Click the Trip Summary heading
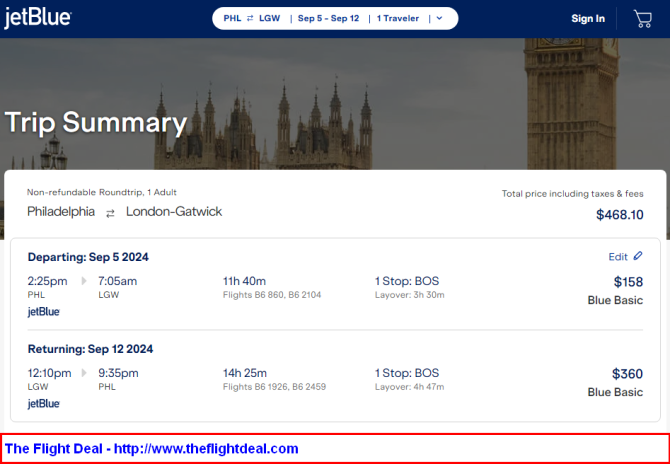 [96, 123]
